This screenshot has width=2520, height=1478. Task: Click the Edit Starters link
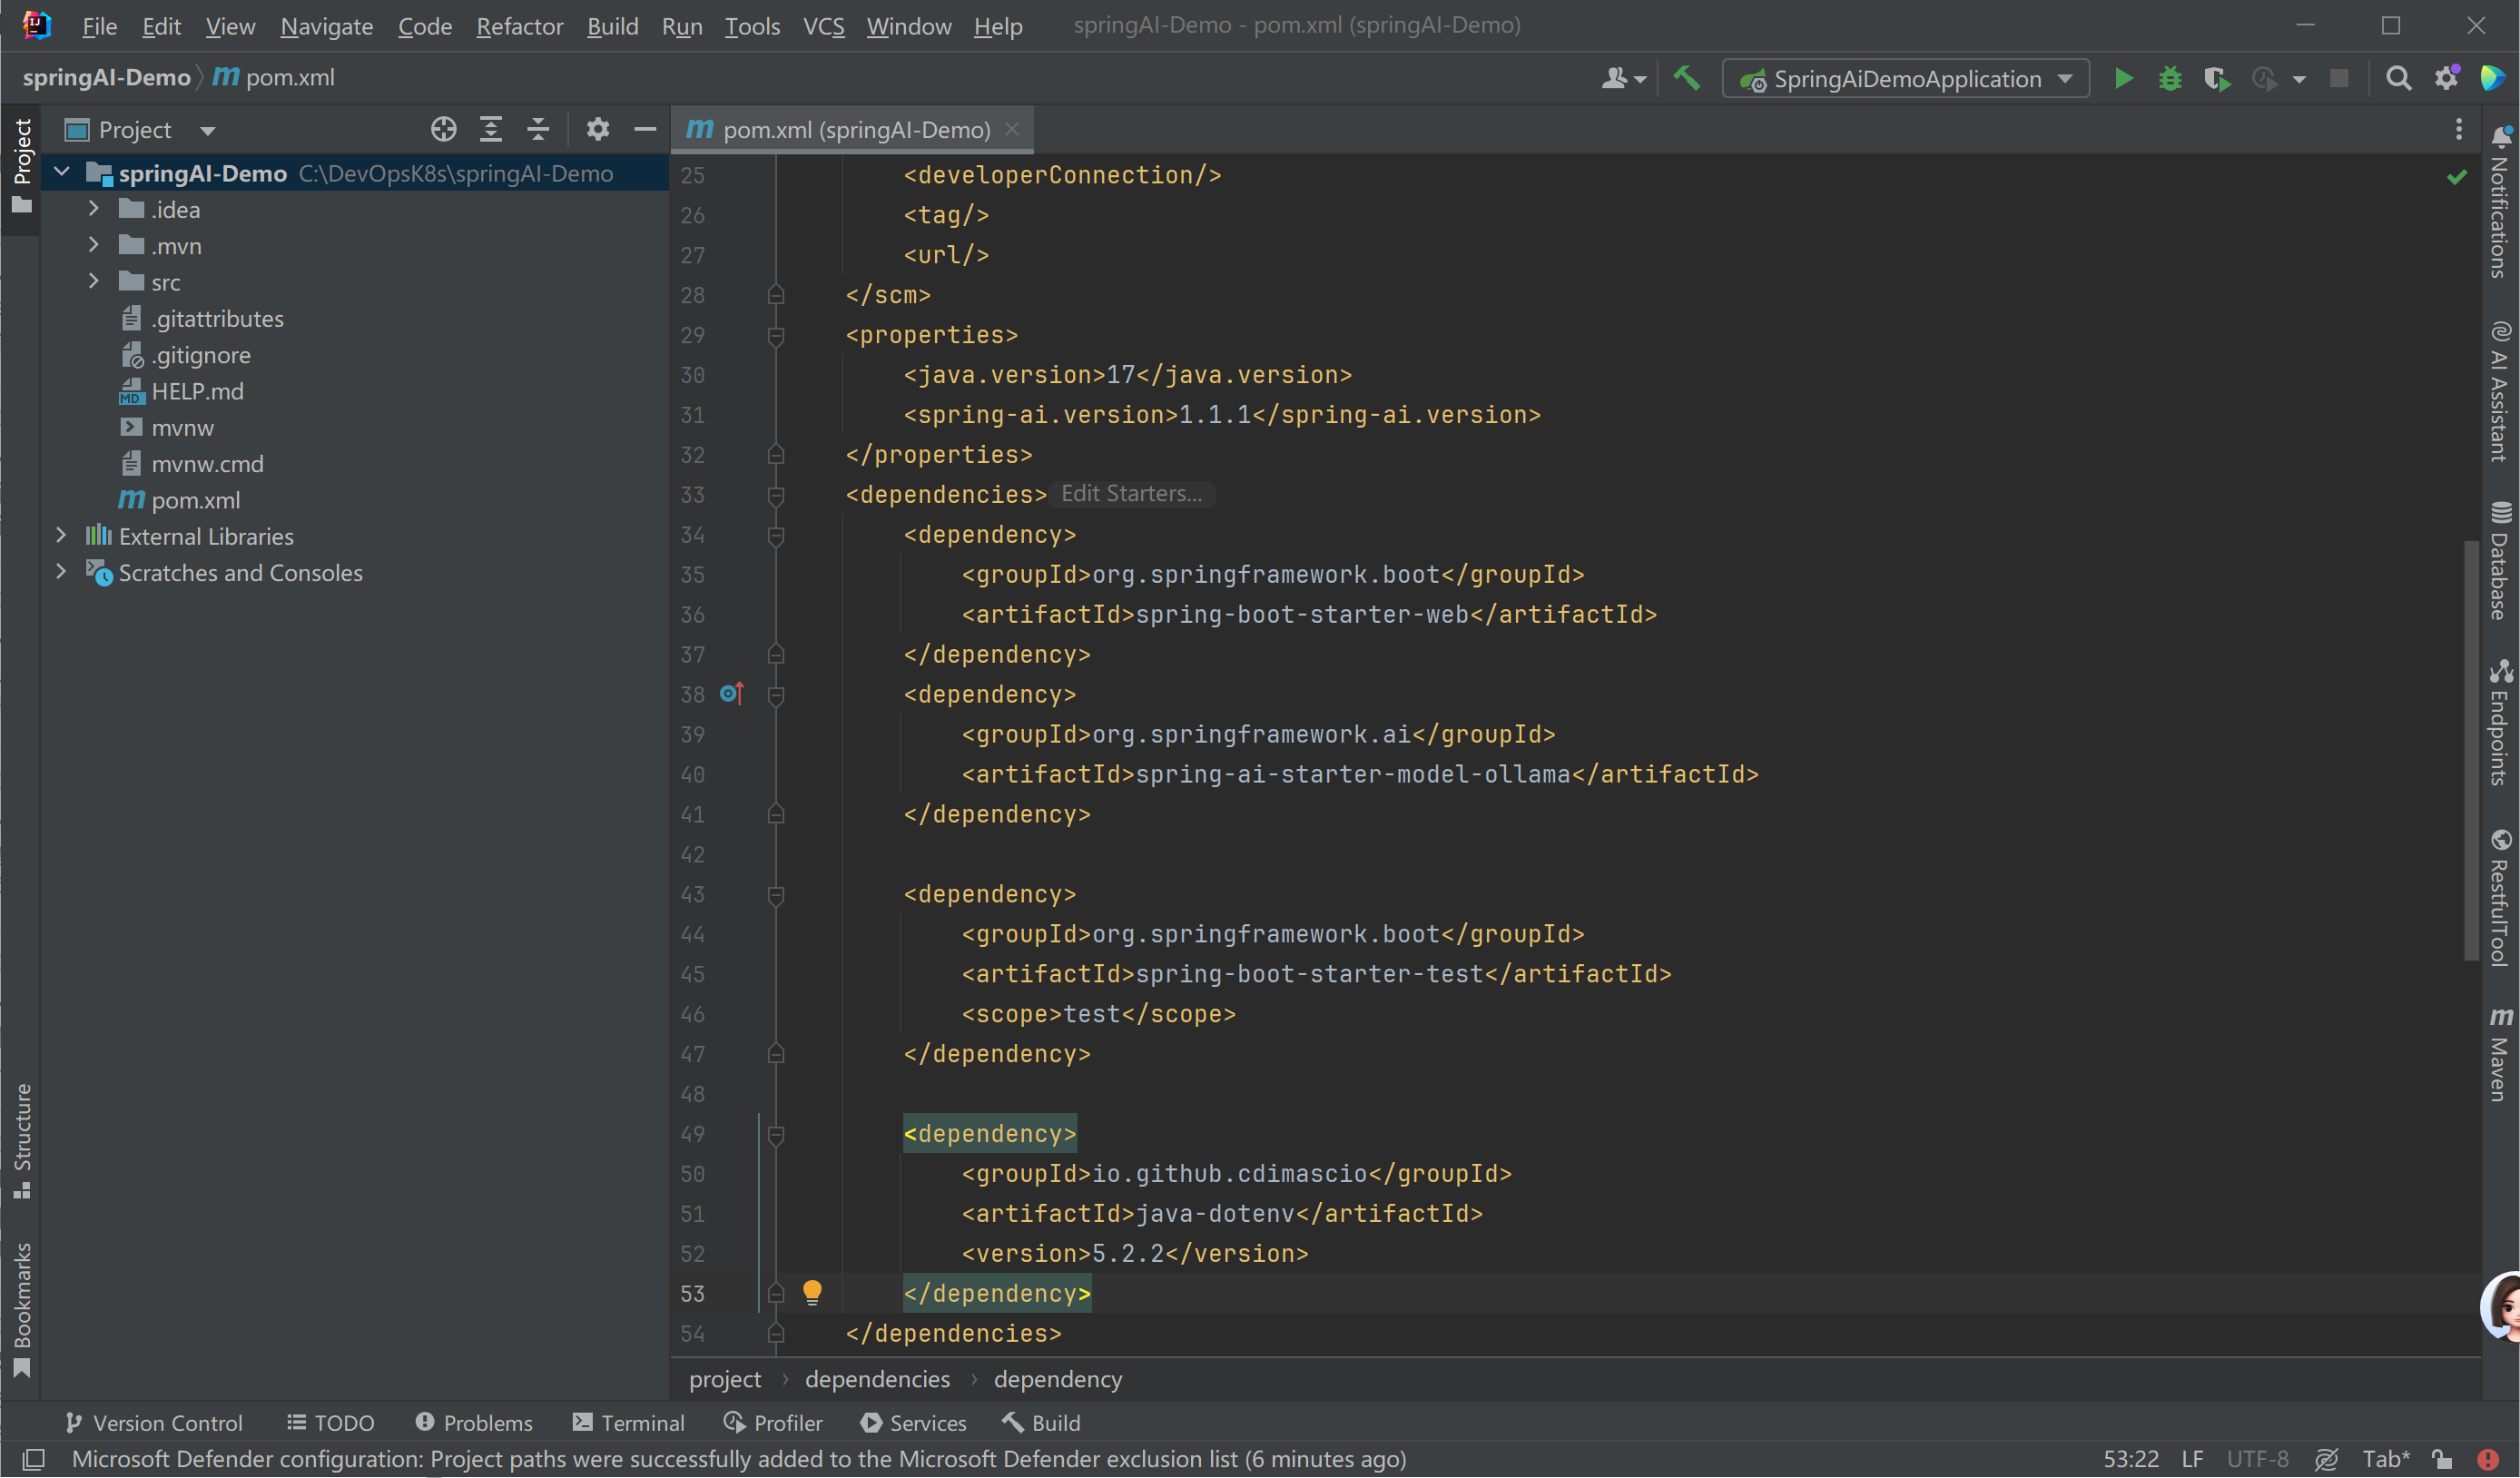click(x=1131, y=494)
